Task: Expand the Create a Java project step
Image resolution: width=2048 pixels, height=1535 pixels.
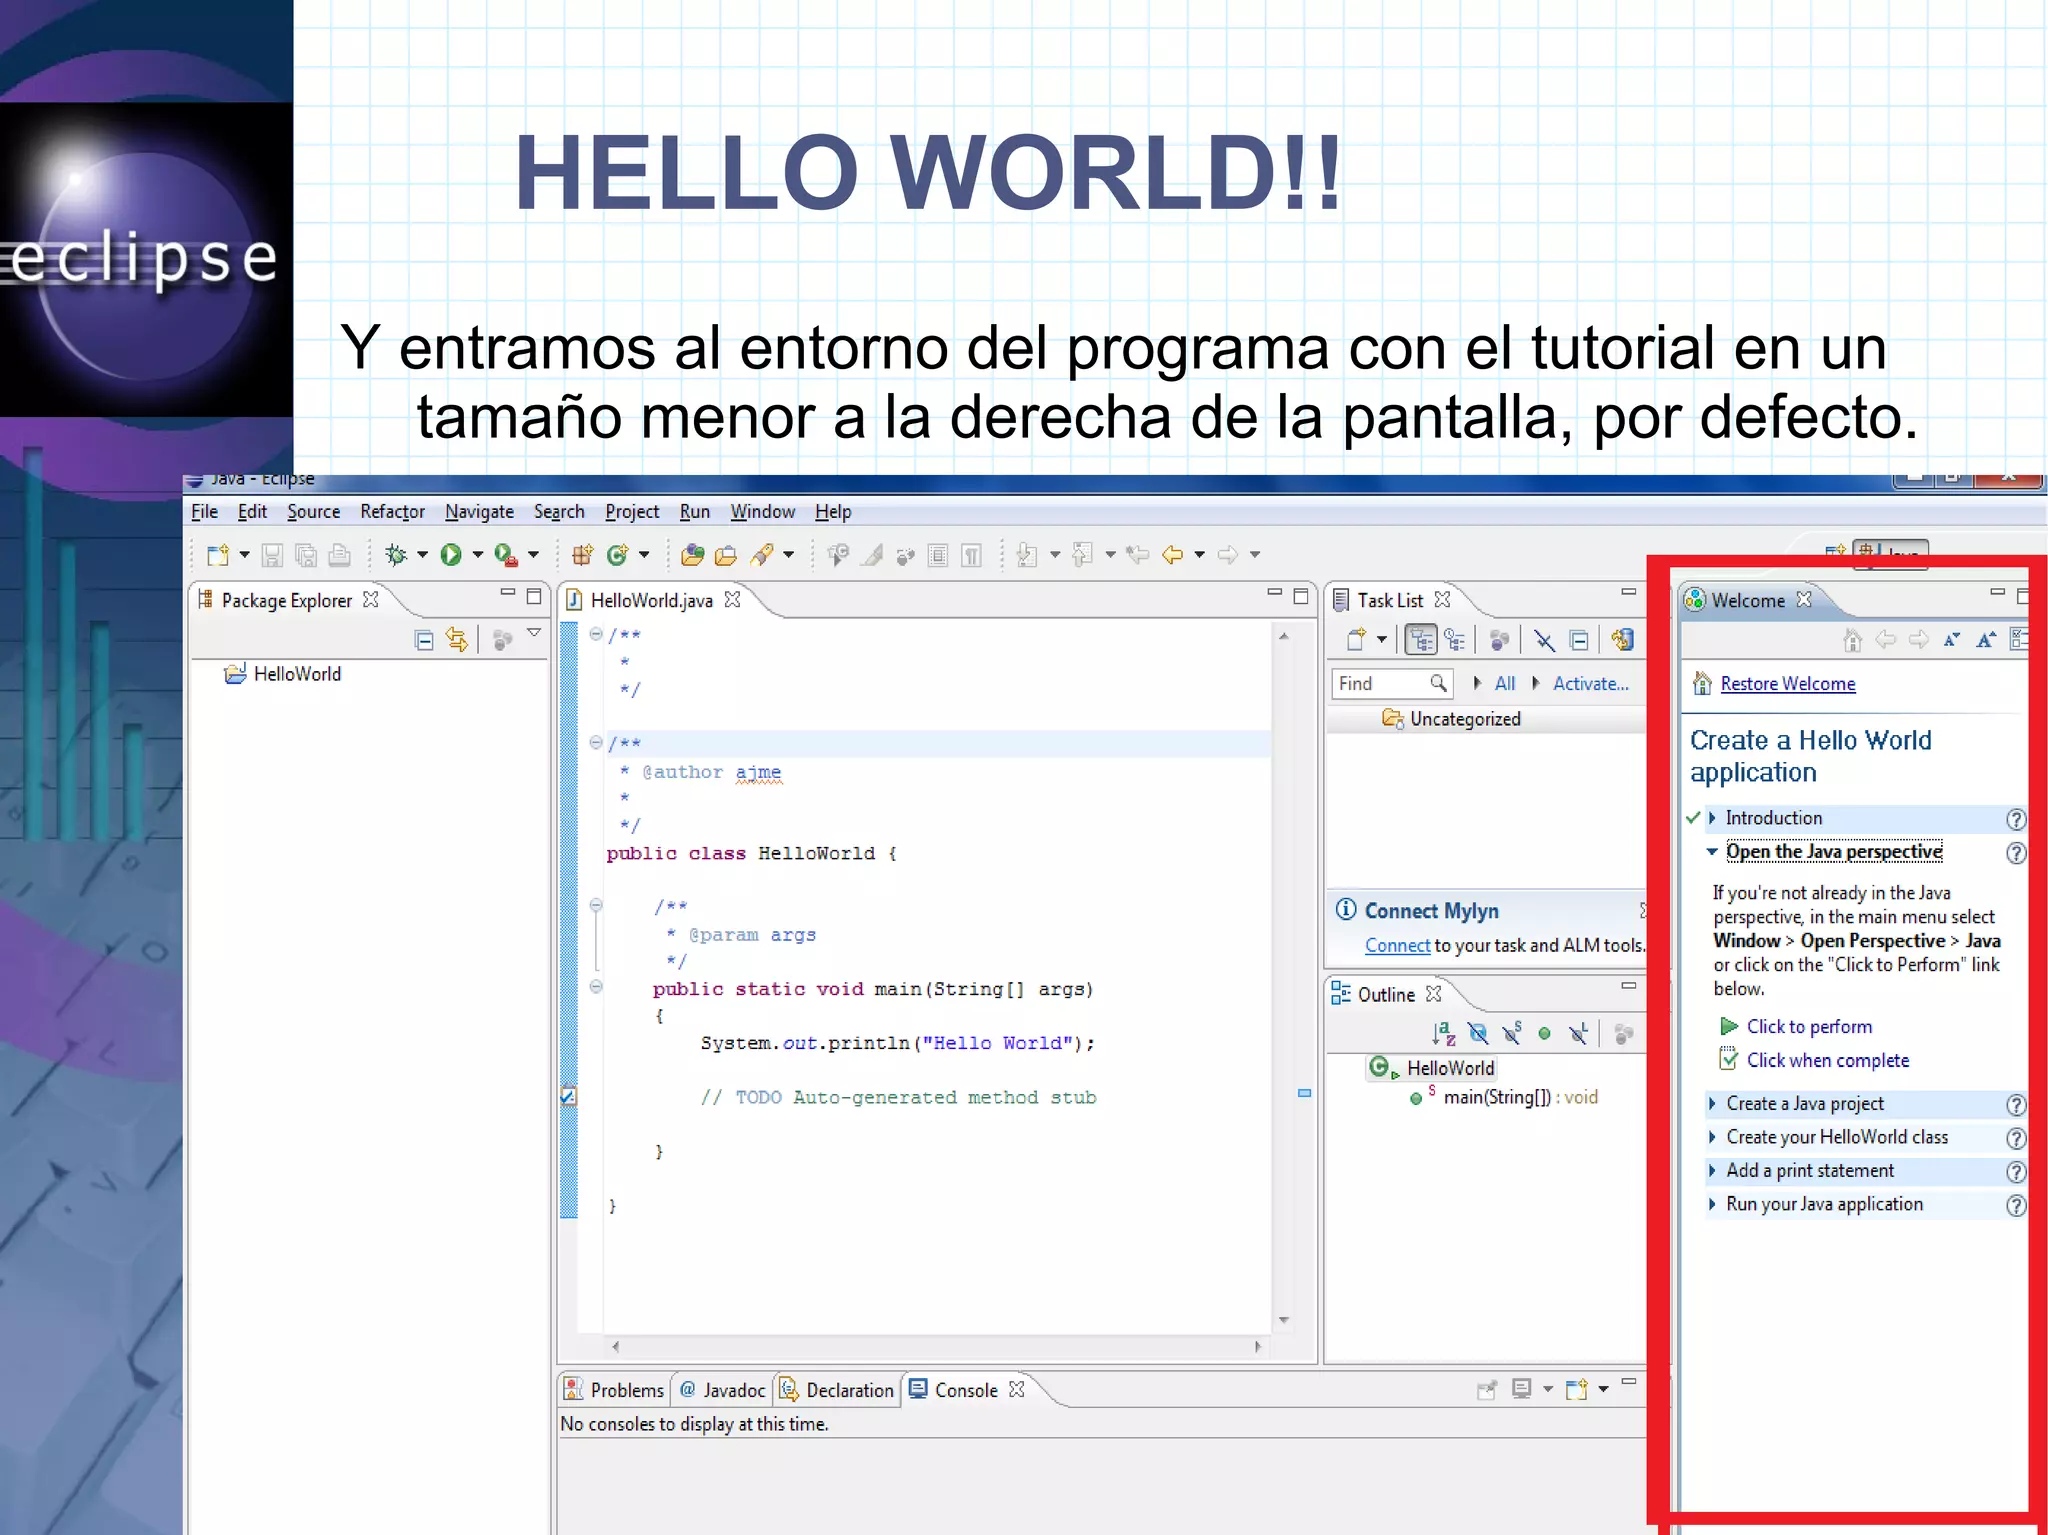Action: [1713, 1103]
